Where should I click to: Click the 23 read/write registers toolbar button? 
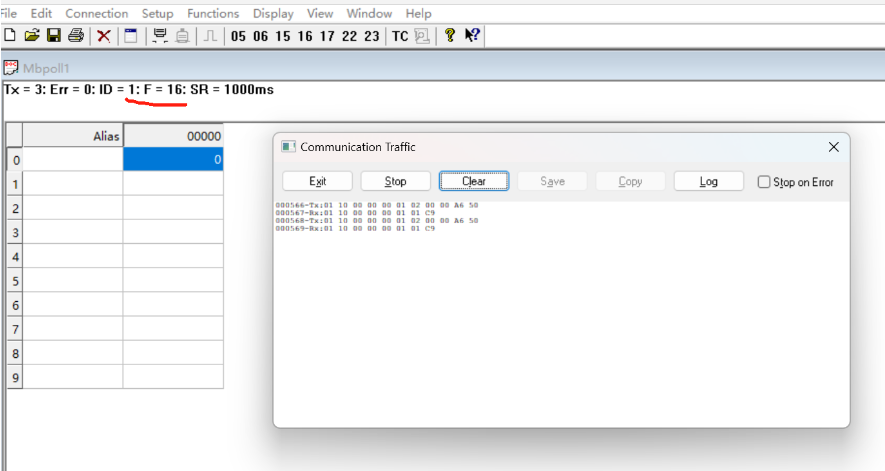(371, 36)
